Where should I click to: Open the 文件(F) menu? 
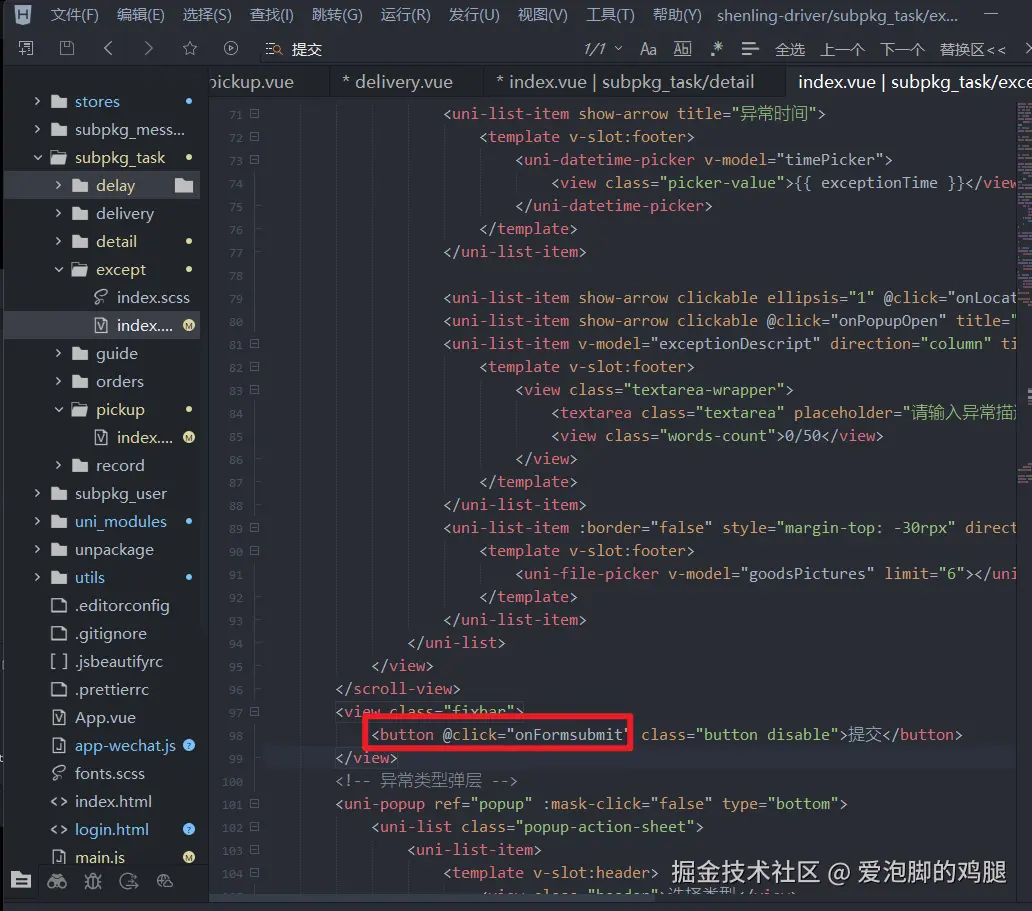pos(74,14)
